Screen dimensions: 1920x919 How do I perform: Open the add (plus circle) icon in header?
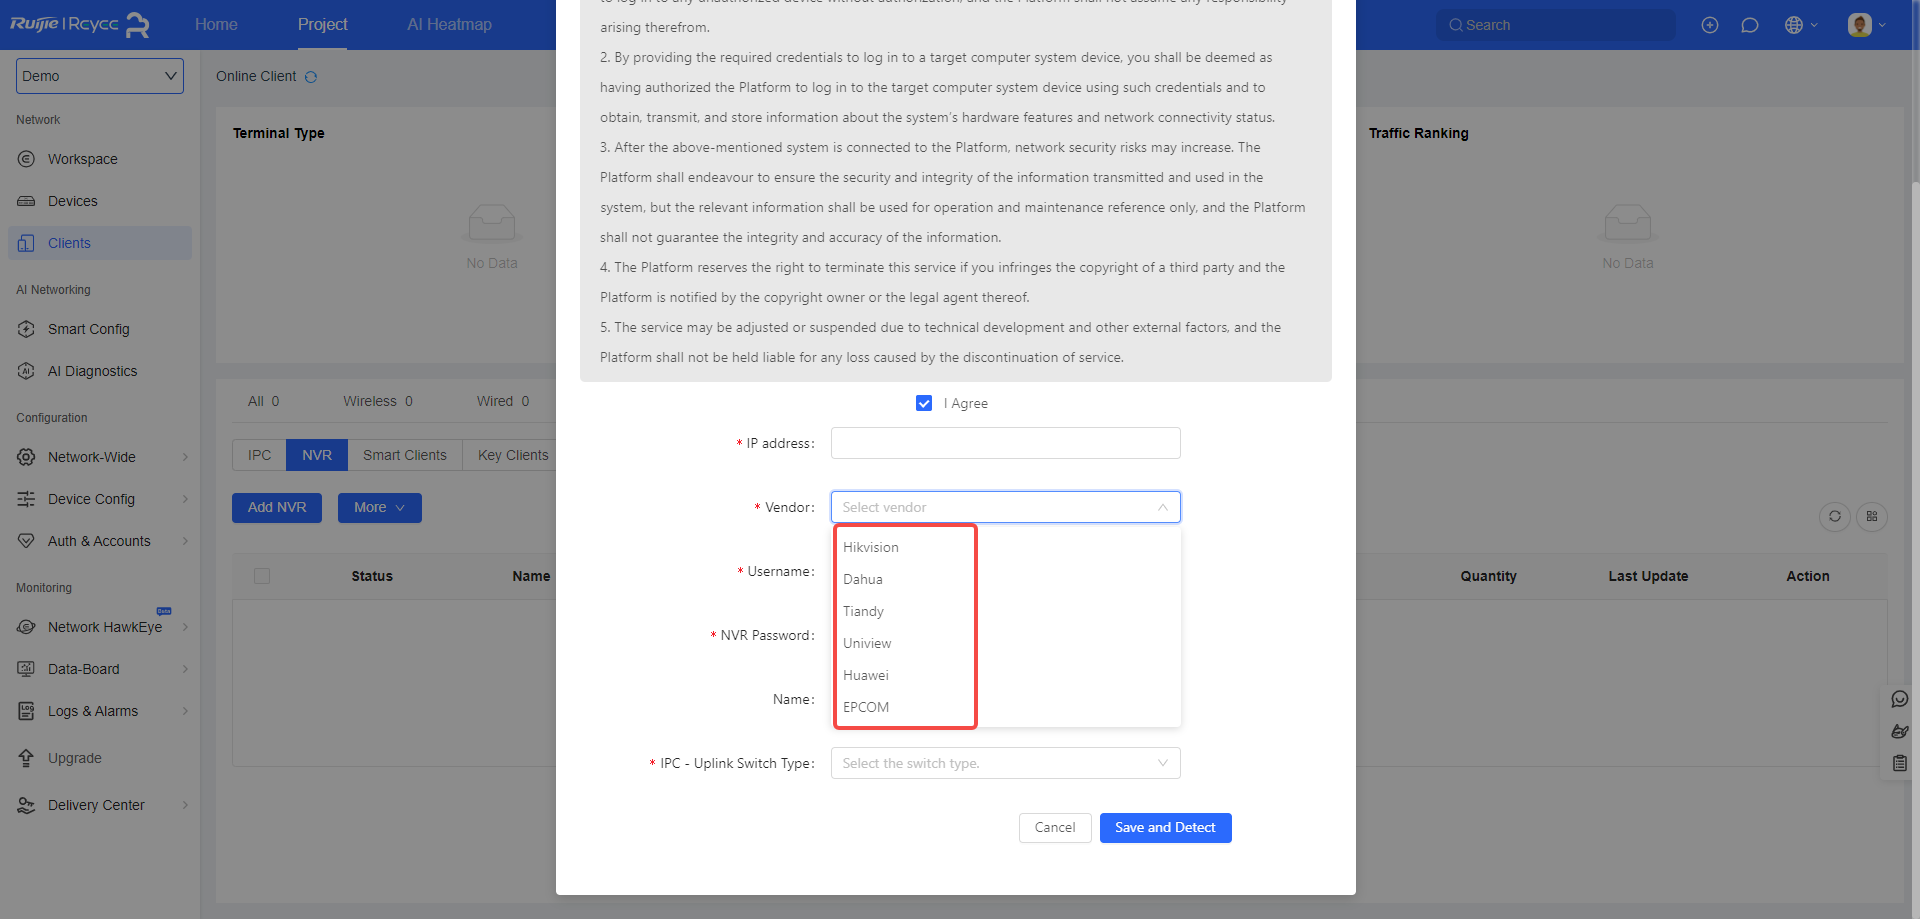[x=1710, y=25]
